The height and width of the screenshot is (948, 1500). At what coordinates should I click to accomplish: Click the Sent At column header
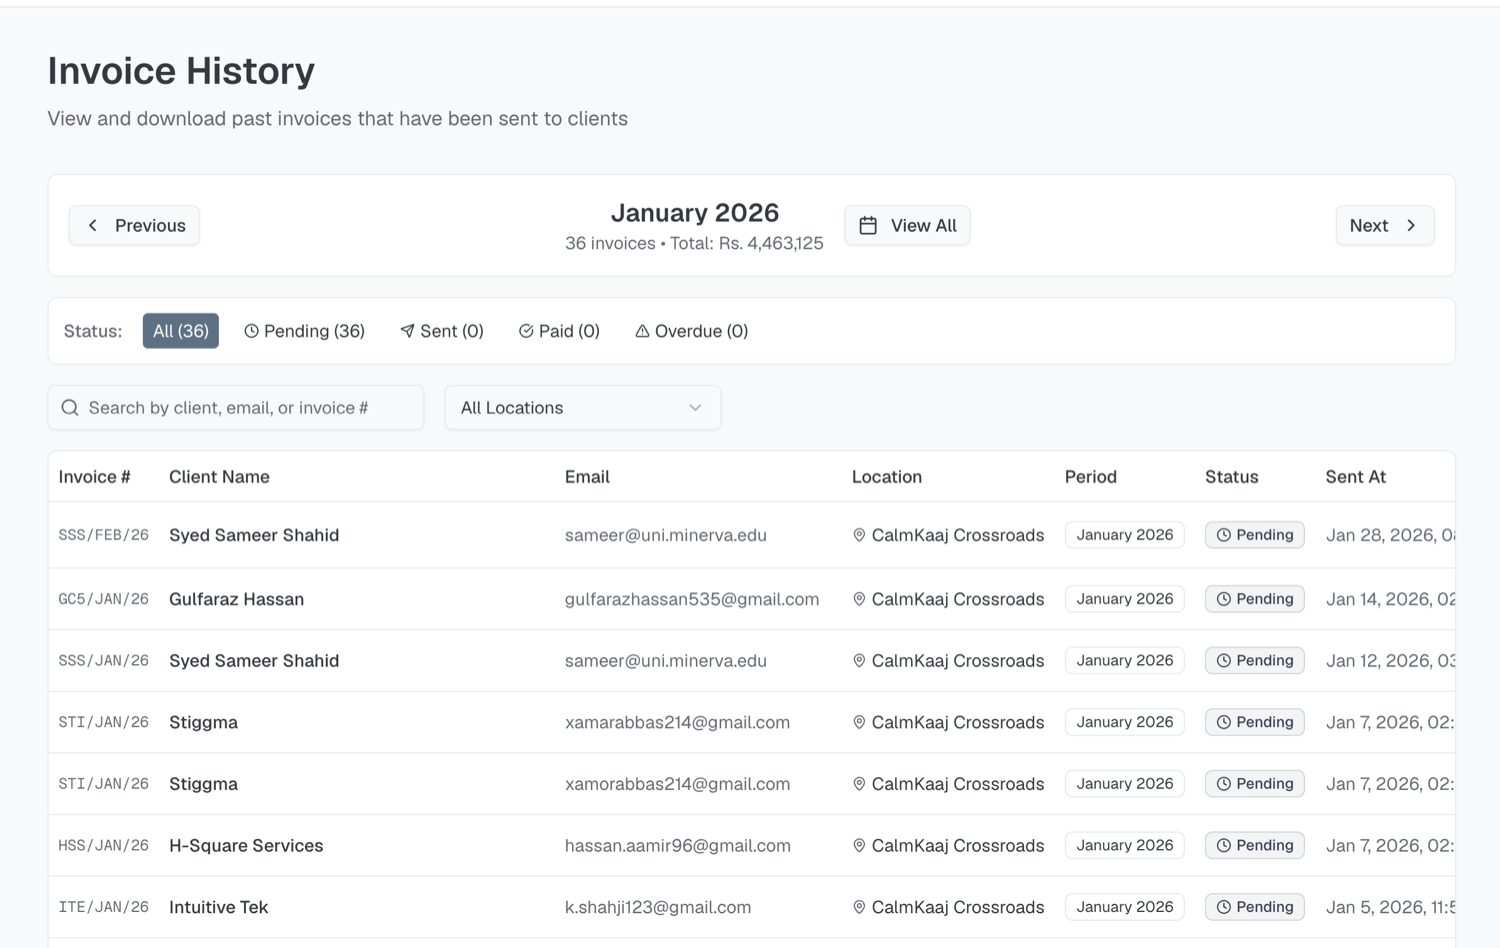click(1356, 477)
